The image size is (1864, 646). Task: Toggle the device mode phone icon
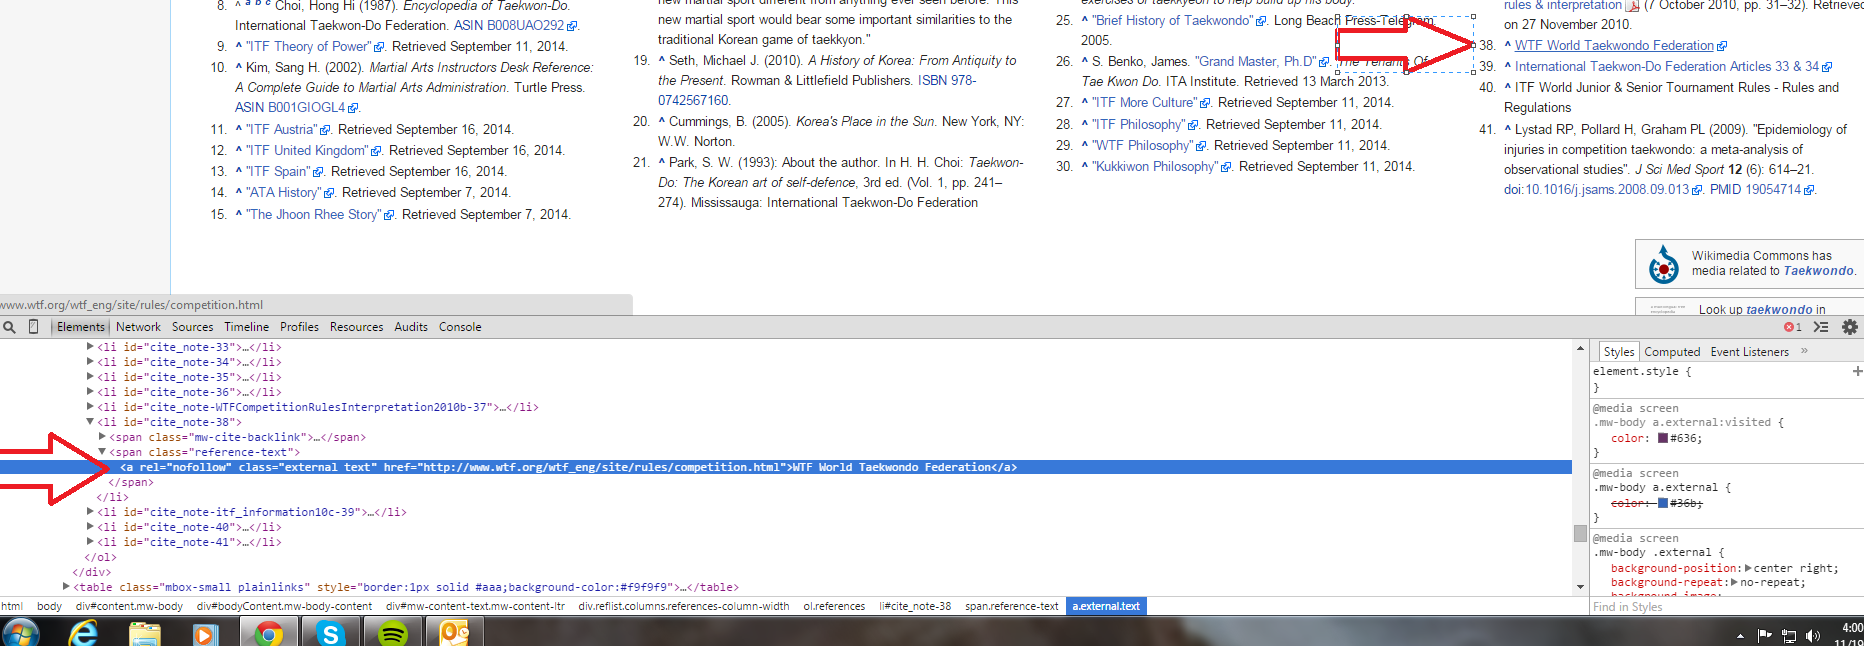33,327
